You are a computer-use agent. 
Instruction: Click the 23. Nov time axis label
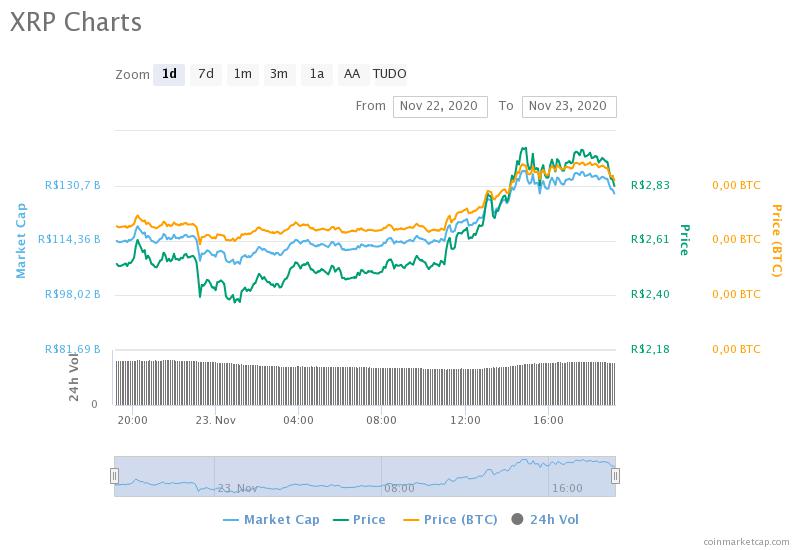215,420
